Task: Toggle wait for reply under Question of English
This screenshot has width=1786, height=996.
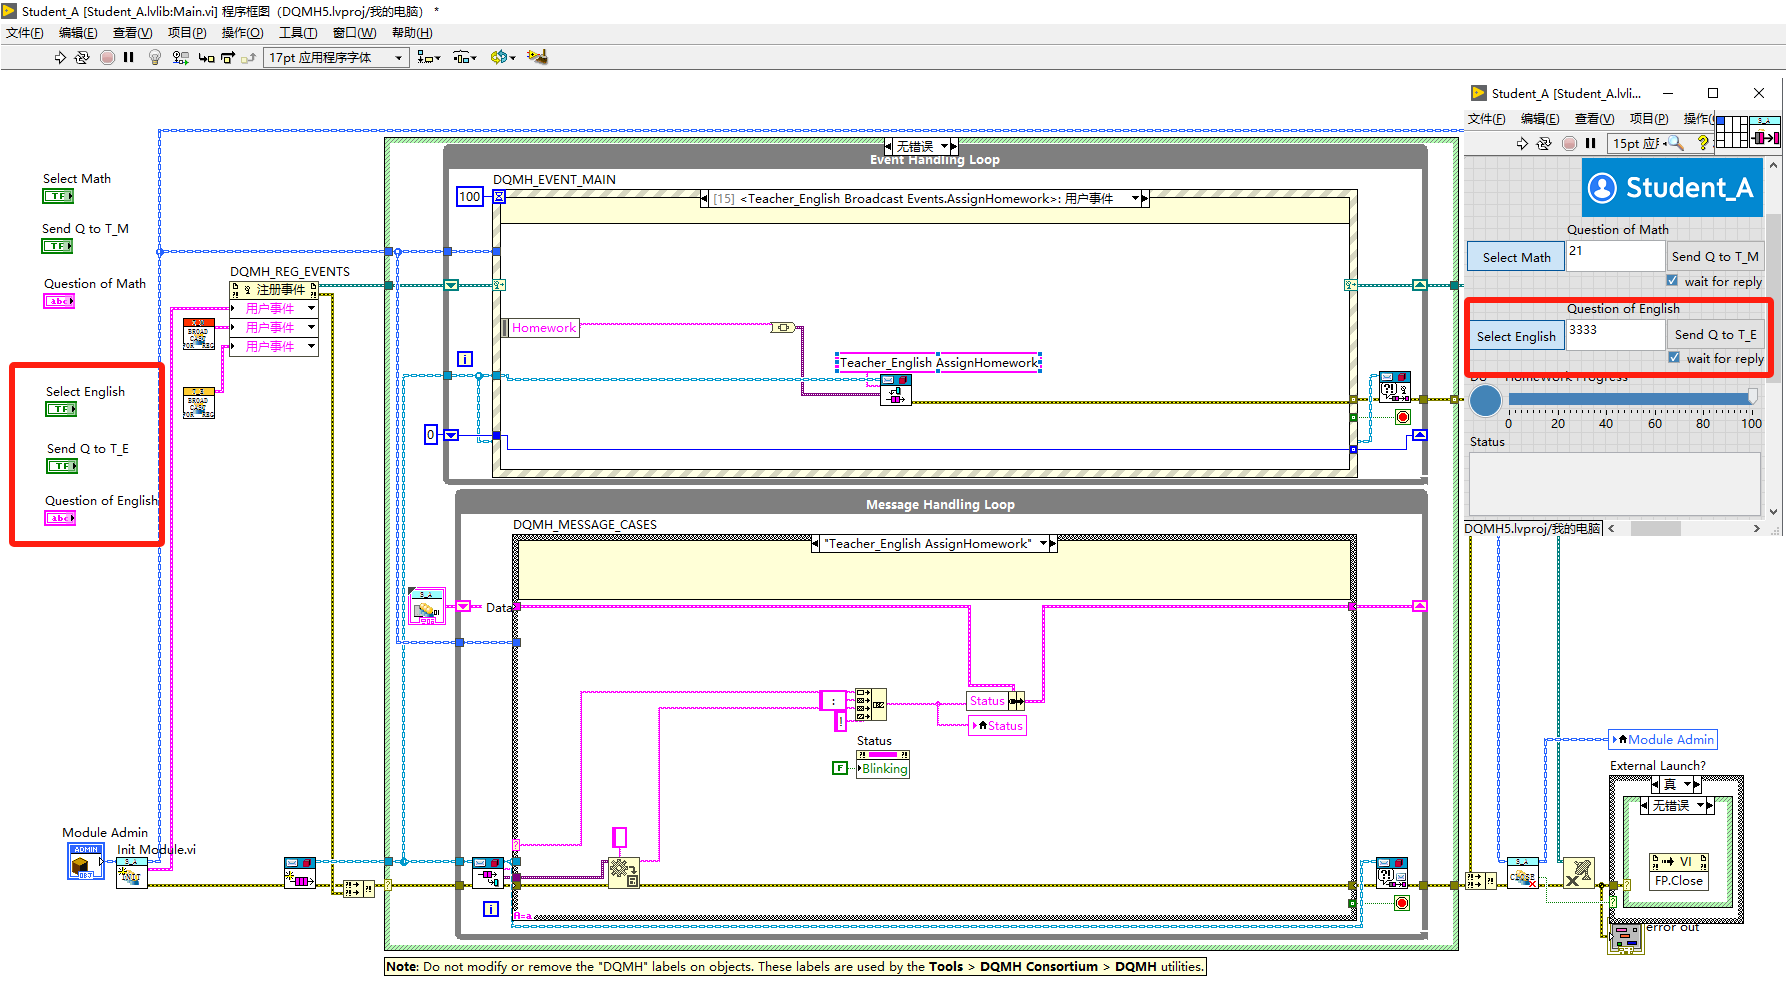Action: pos(1675,358)
